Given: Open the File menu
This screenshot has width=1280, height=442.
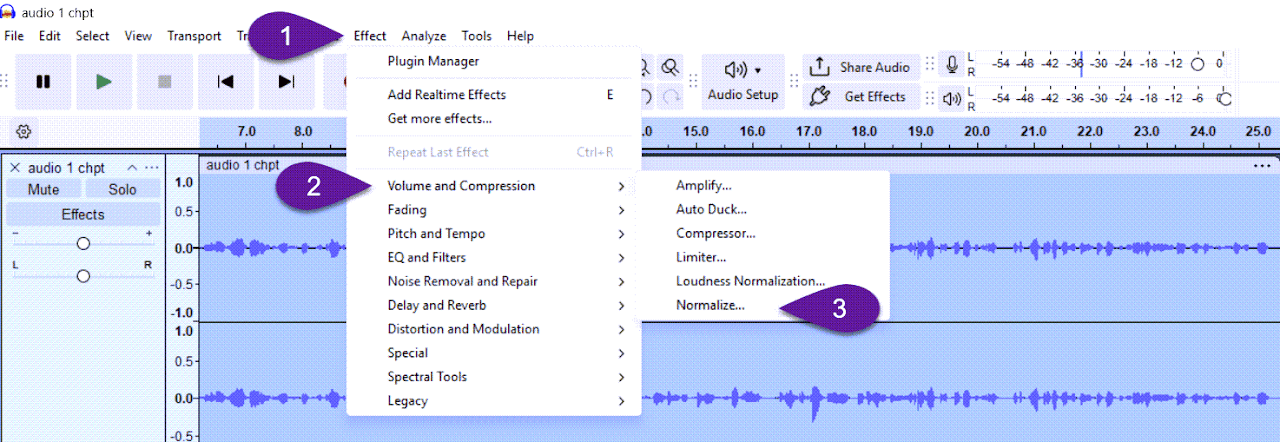Looking at the screenshot, I should [x=14, y=36].
